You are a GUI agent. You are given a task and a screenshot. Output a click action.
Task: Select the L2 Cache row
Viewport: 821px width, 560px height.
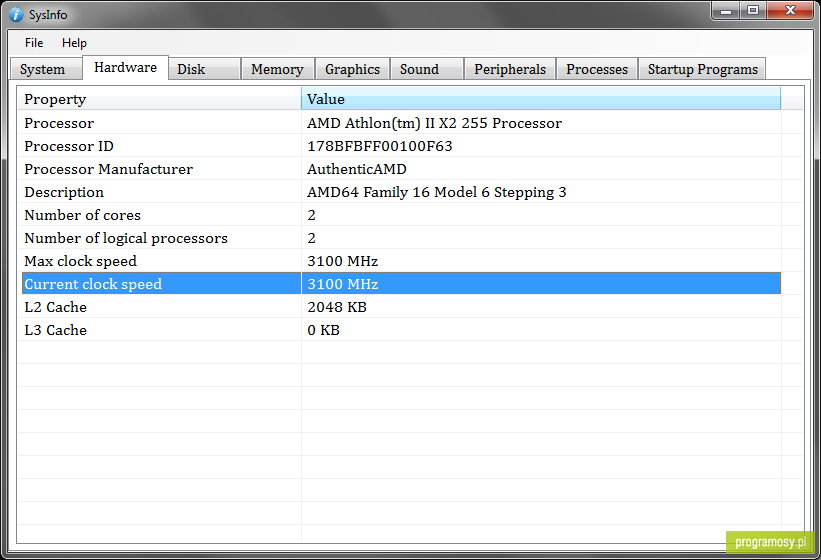(401, 307)
